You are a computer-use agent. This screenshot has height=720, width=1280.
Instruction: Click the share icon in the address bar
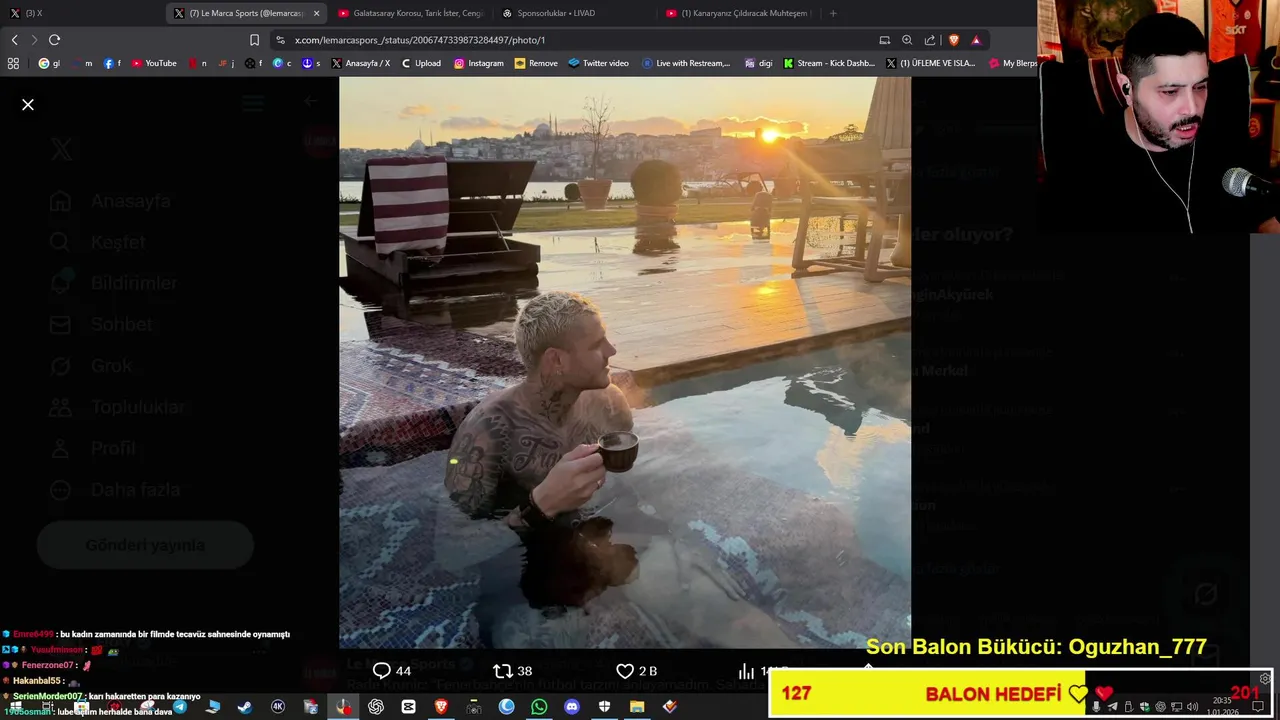930,40
